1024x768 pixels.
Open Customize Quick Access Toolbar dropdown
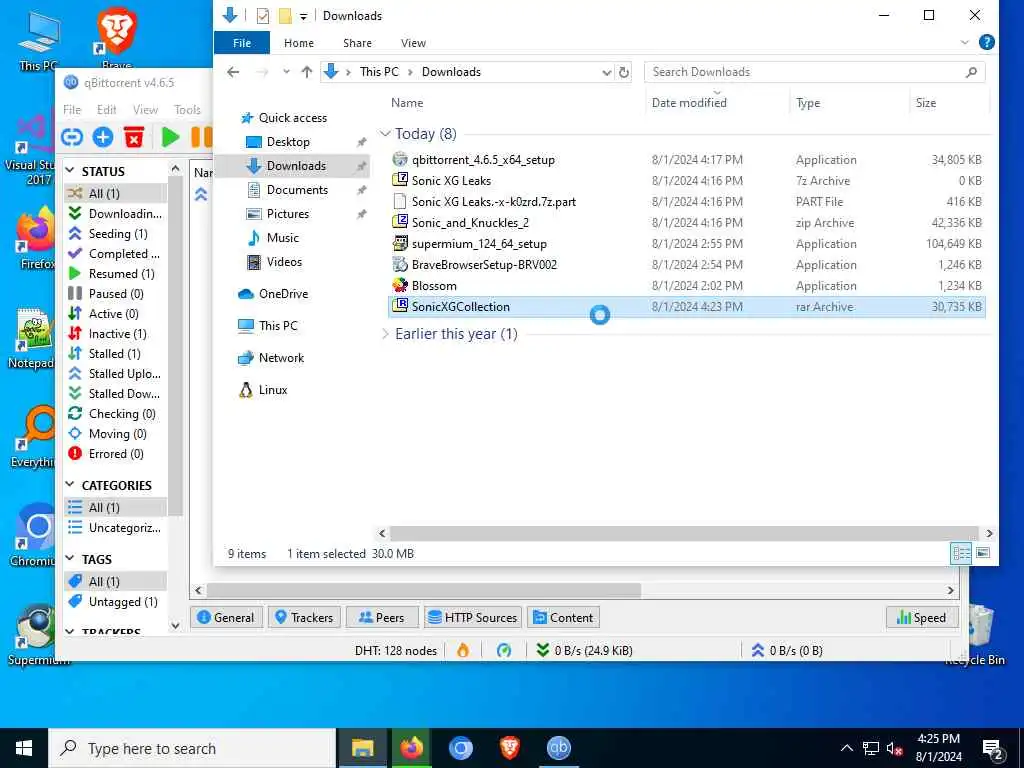point(304,16)
